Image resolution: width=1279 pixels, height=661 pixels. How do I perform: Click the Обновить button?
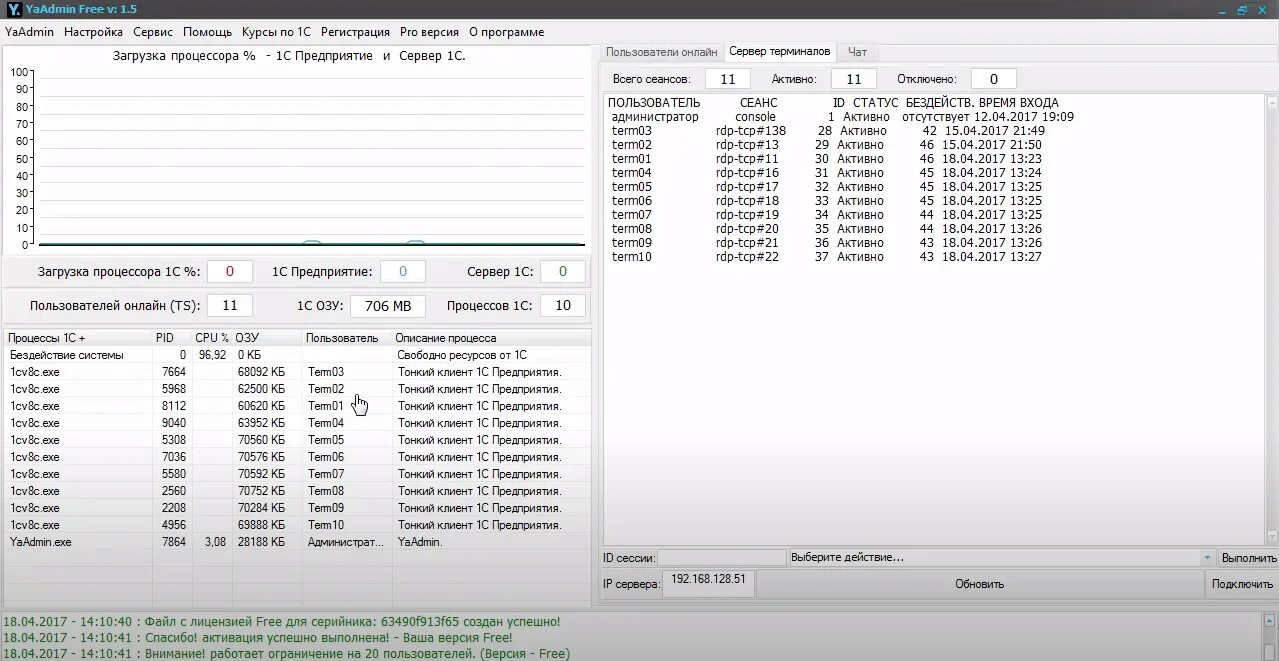pyautogui.click(x=979, y=584)
